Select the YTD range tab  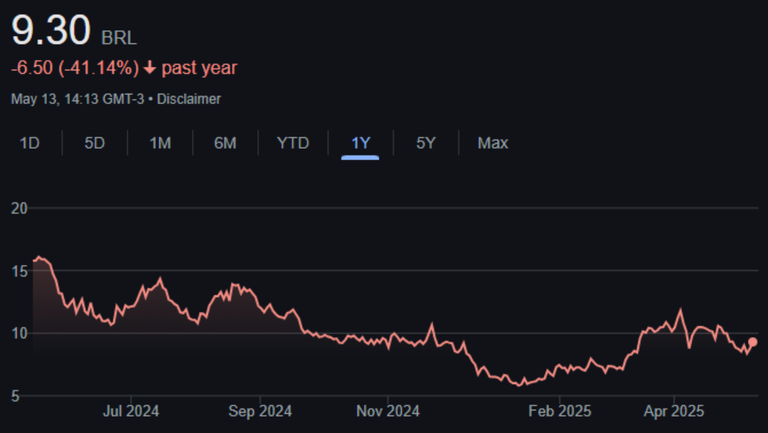point(292,143)
